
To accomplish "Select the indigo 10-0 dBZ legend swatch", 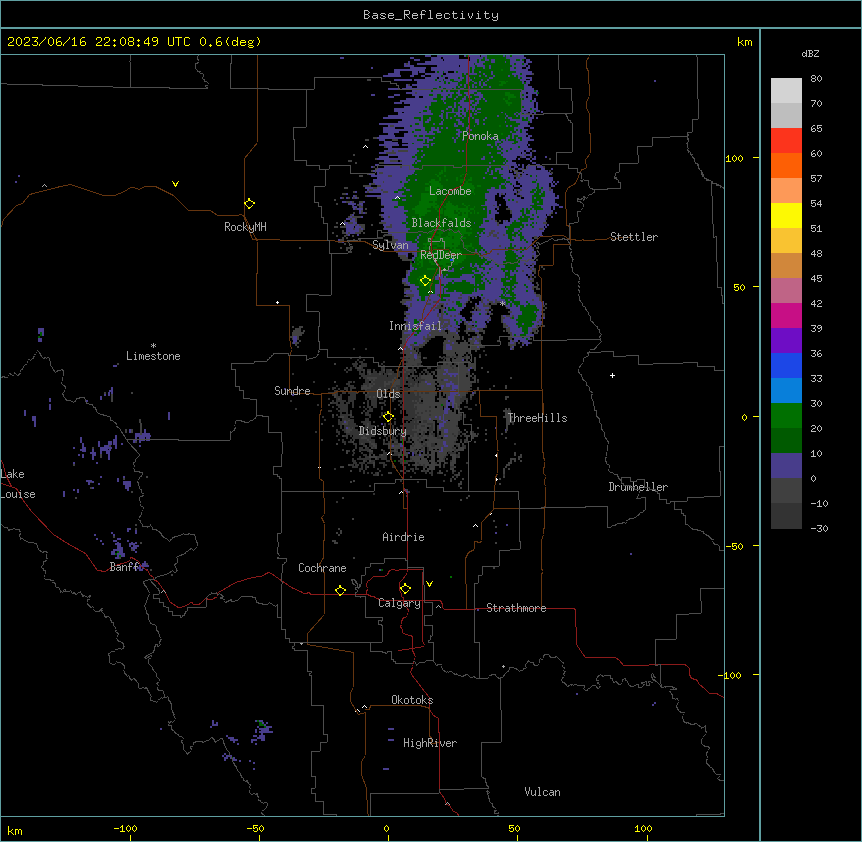I will click(x=786, y=466).
